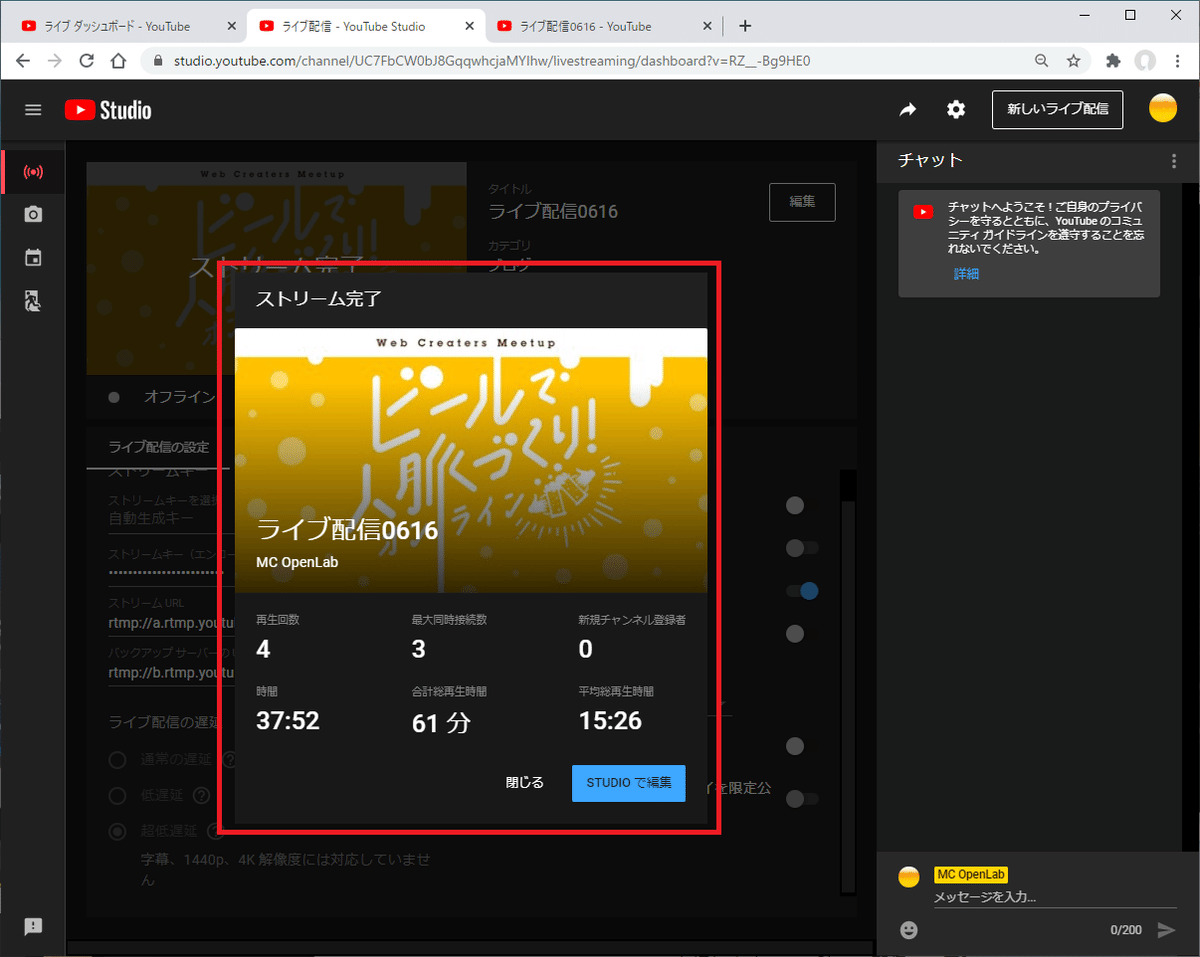The width and height of the screenshot is (1200, 957).
Task: Open the Chrome profile icon
Action: [1145, 61]
